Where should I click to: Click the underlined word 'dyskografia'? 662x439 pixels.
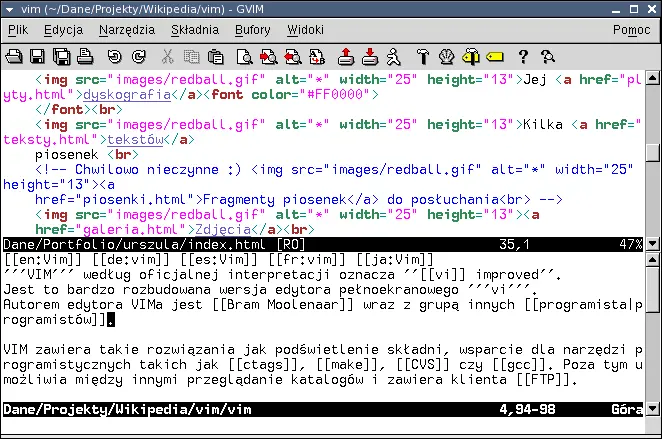tap(127, 95)
